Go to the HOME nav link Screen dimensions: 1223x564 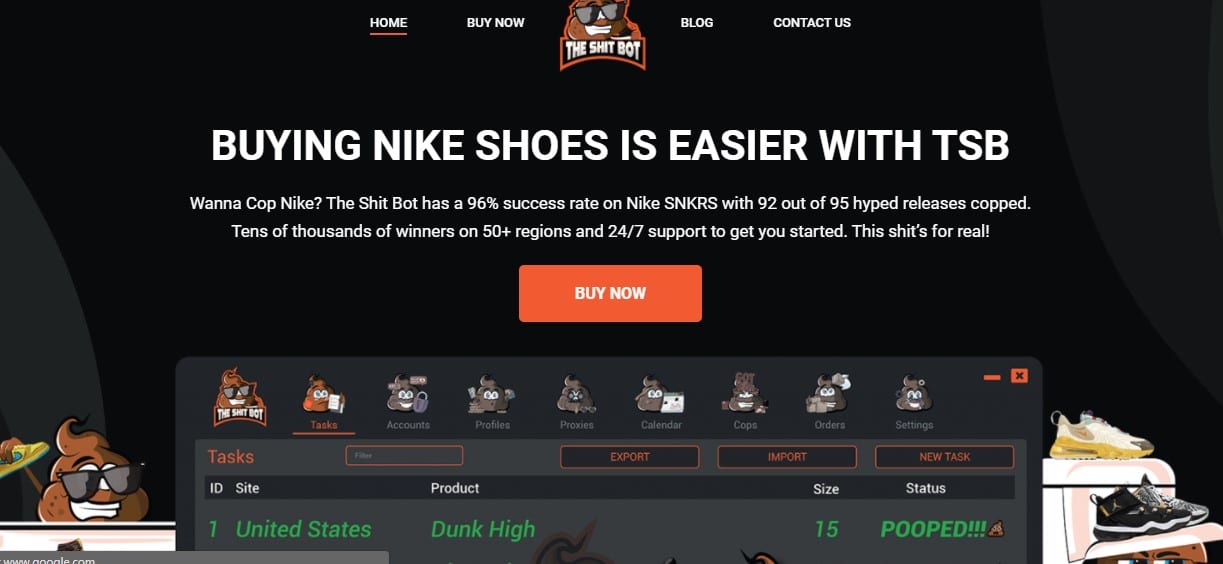[x=388, y=22]
